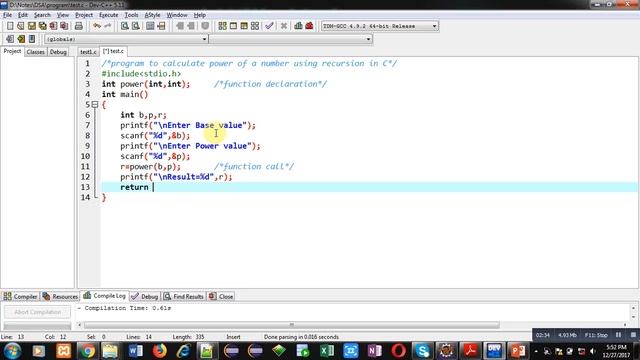Viewport: 640px width, 360px height.
Task: Click the Save file toolbar icon
Action: (31, 26)
